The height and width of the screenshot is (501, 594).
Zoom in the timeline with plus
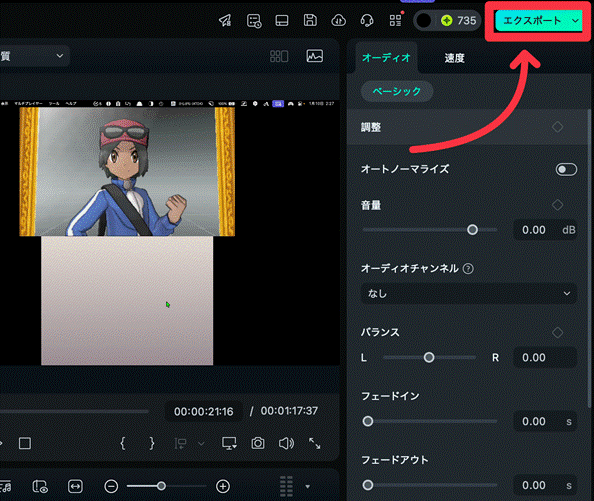223,487
